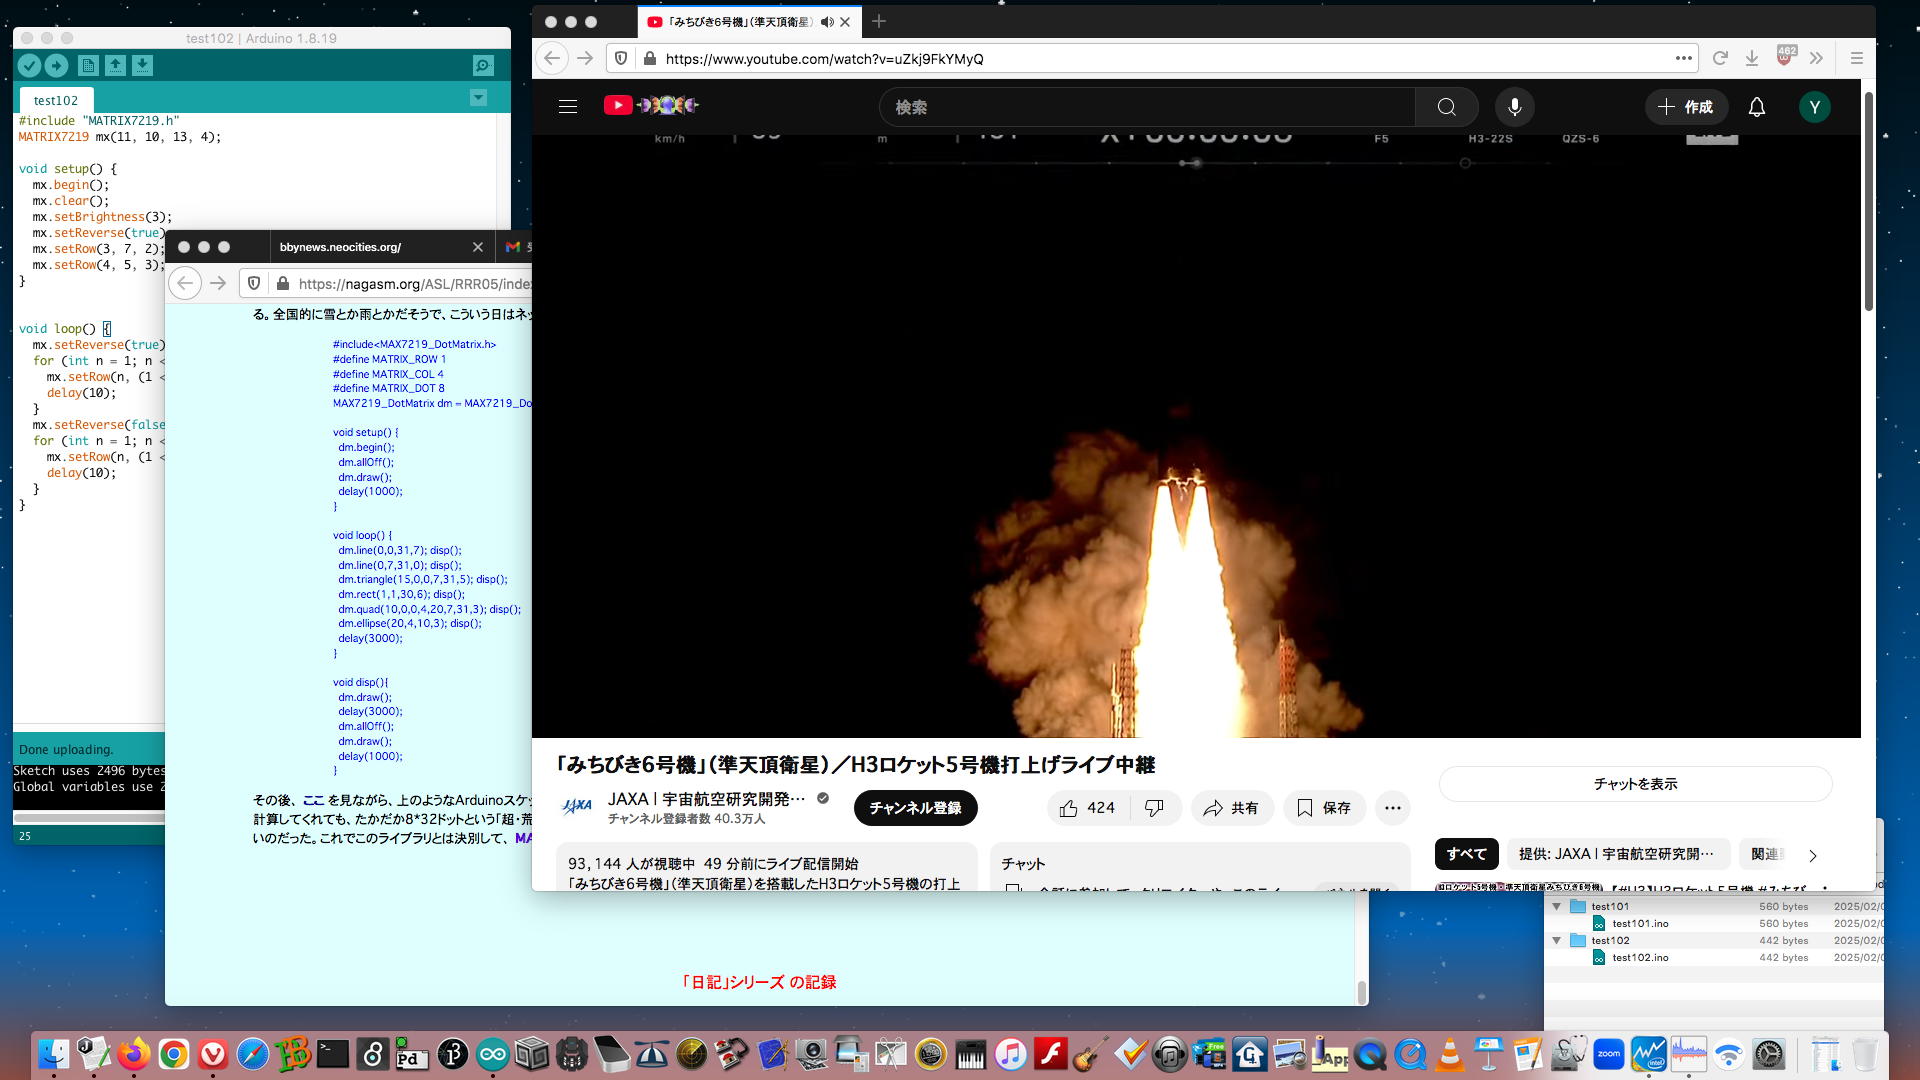
Task: Click チャットを表示 button
Action: point(1635,784)
